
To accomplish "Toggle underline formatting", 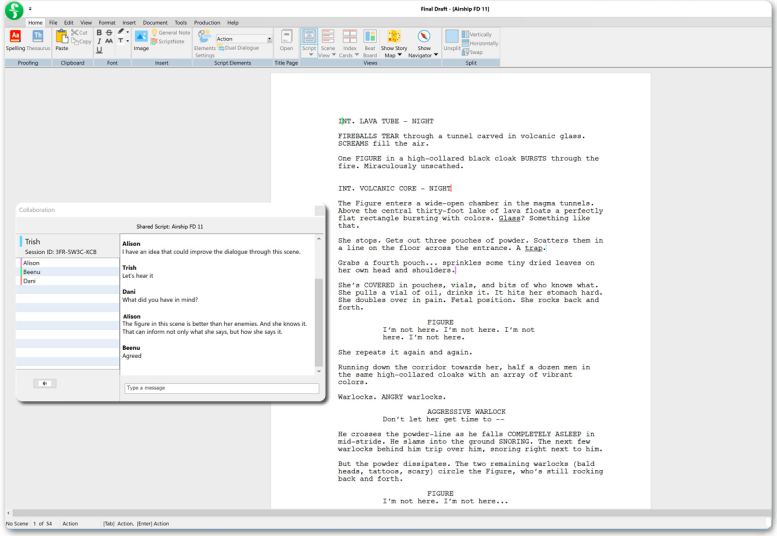I will (x=99, y=50).
